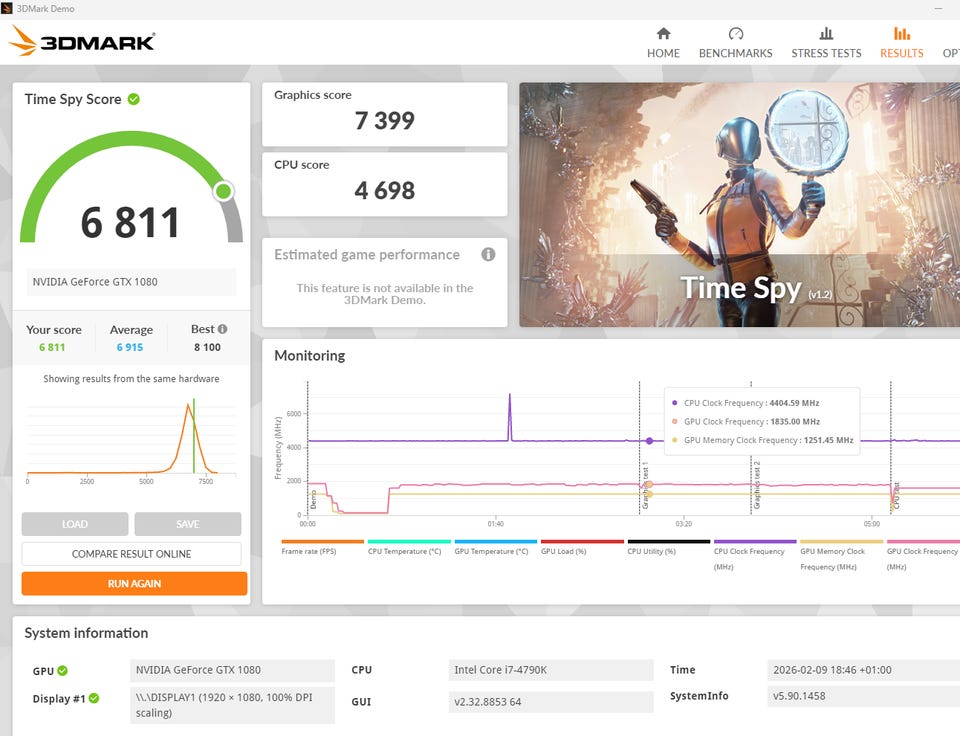
Task: Click the Intel Core i7-4790K field
Action: (x=551, y=670)
